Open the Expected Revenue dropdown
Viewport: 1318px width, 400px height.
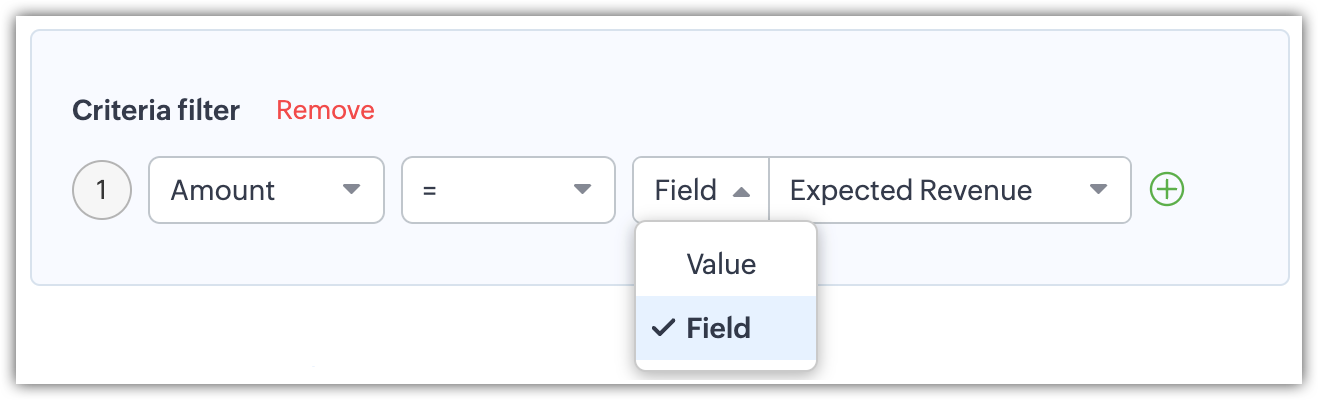tap(949, 190)
